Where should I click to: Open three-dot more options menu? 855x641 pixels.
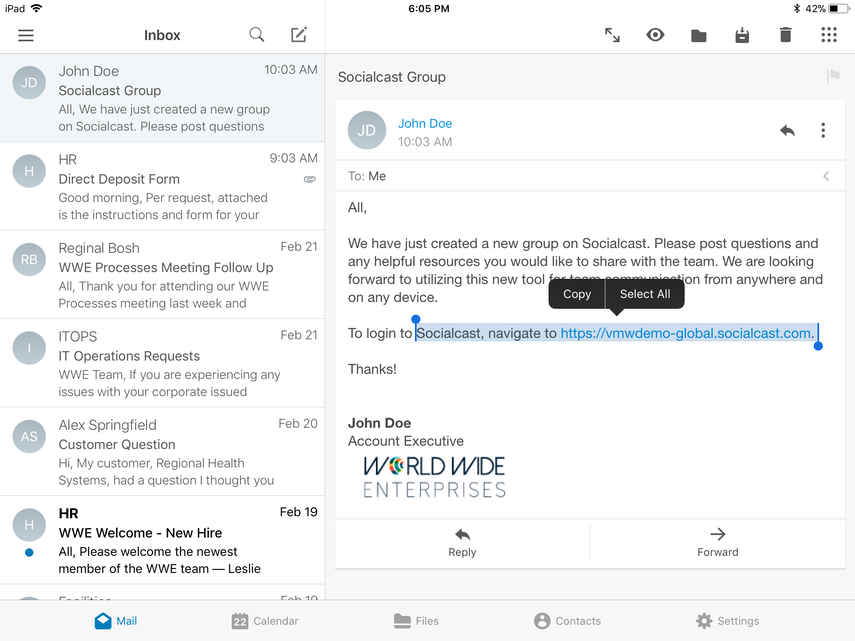click(823, 131)
